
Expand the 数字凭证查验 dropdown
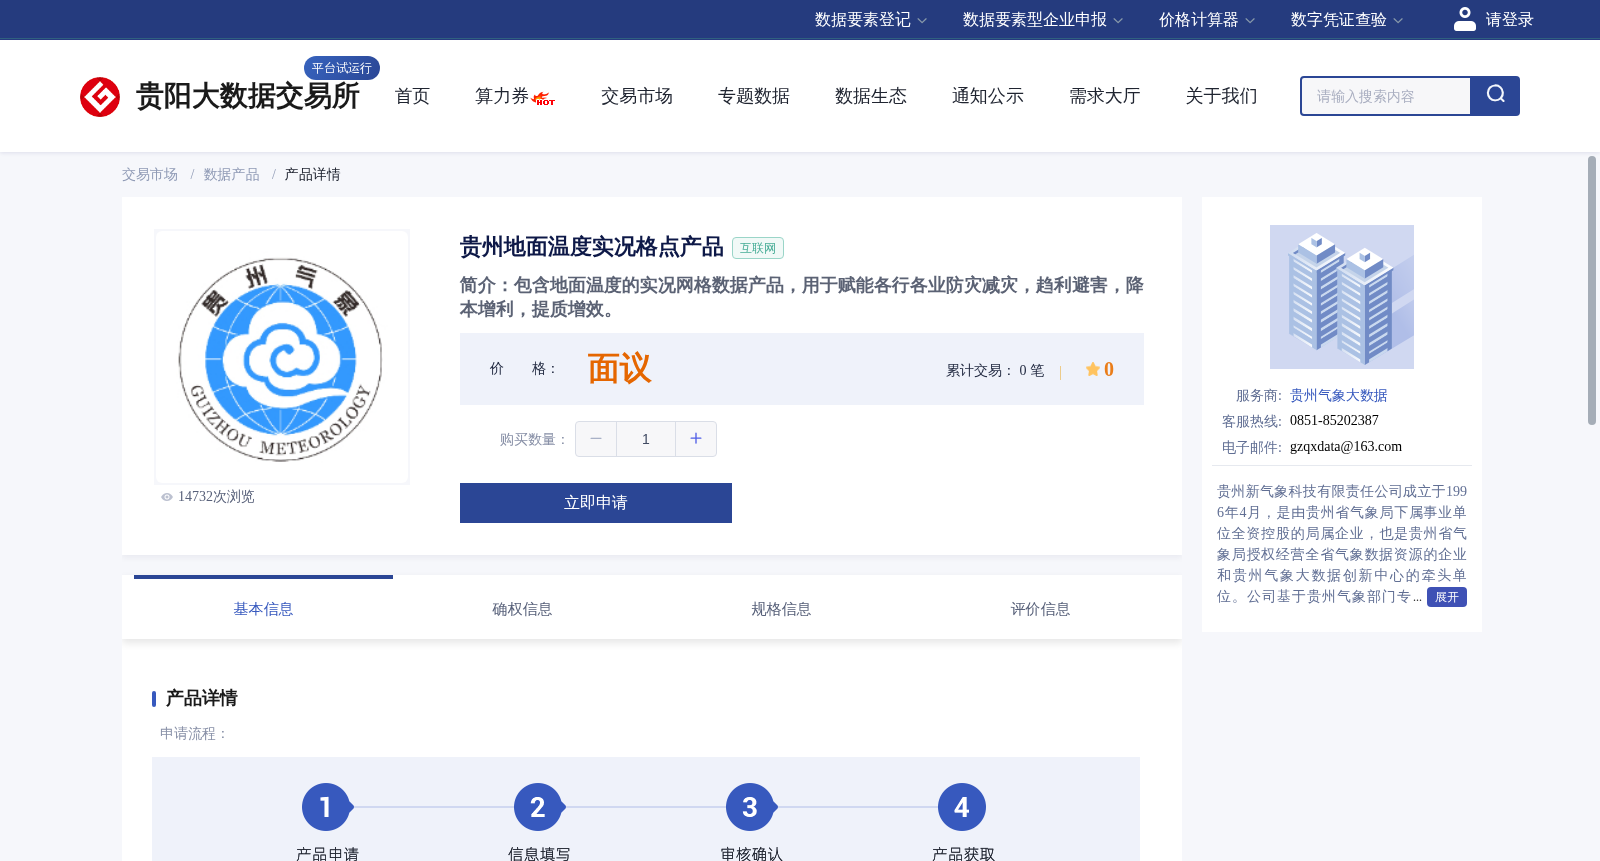point(1346,20)
